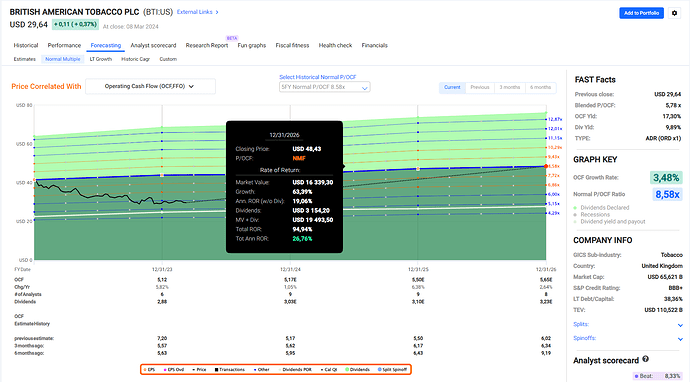Screen dimensions: 690x382
Task: Click the Select Historical Normal P/OCF label
Action: [318, 77]
